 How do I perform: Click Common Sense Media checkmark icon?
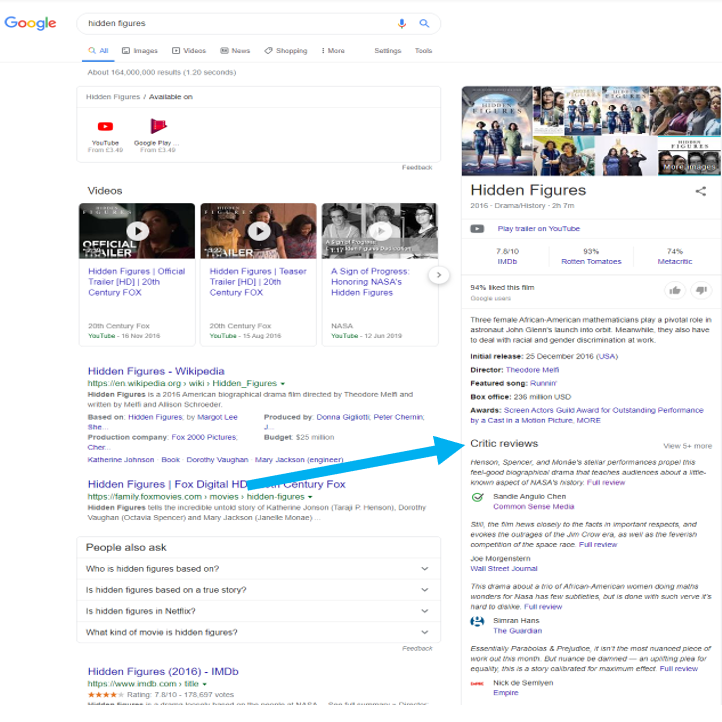coord(477,498)
